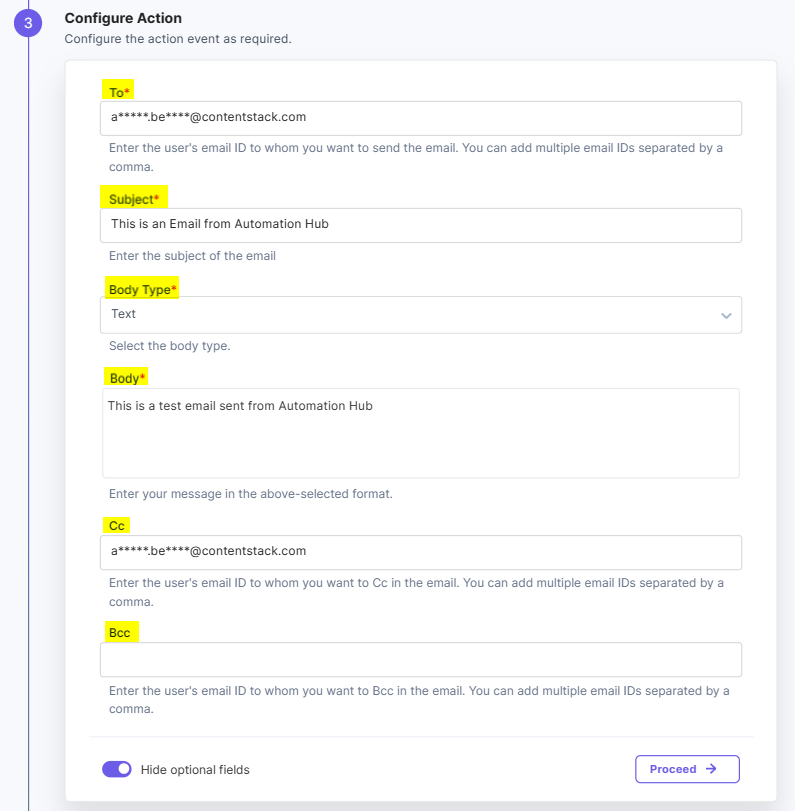The height and width of the screenshot is (811, 795).
Task: Click the highlighted Bcc label
Action: (x=120, y=632)
